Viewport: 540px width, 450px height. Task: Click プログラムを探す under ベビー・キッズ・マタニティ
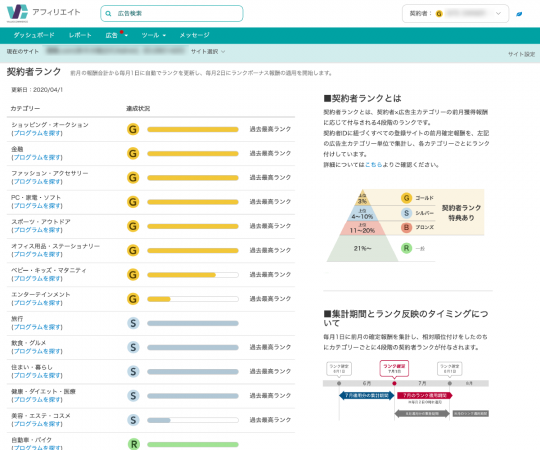[37, 278]
